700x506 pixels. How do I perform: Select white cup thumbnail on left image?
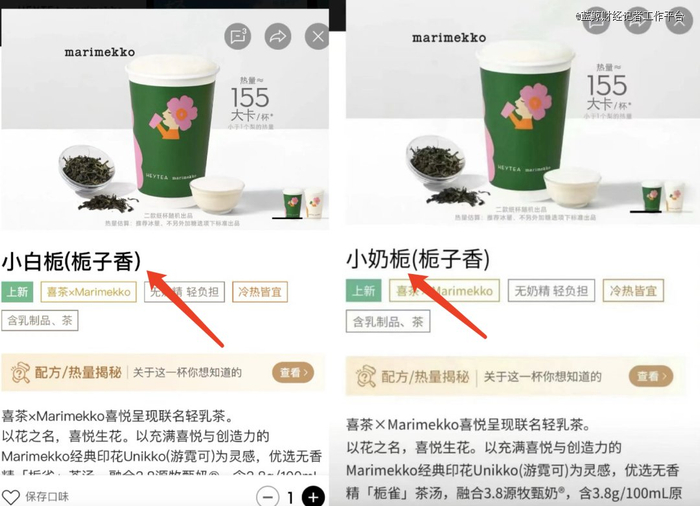coord(314,203)
